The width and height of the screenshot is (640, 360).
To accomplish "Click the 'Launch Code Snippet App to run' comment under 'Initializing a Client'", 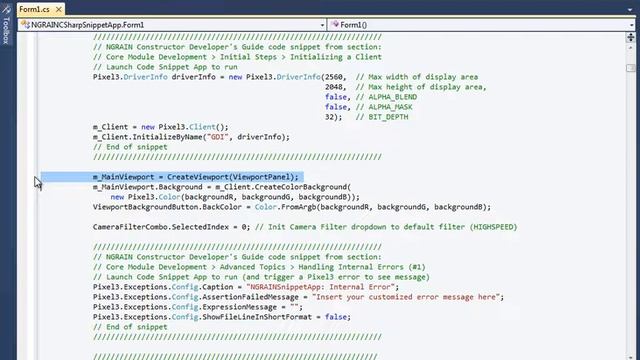I will pos(165,67).
